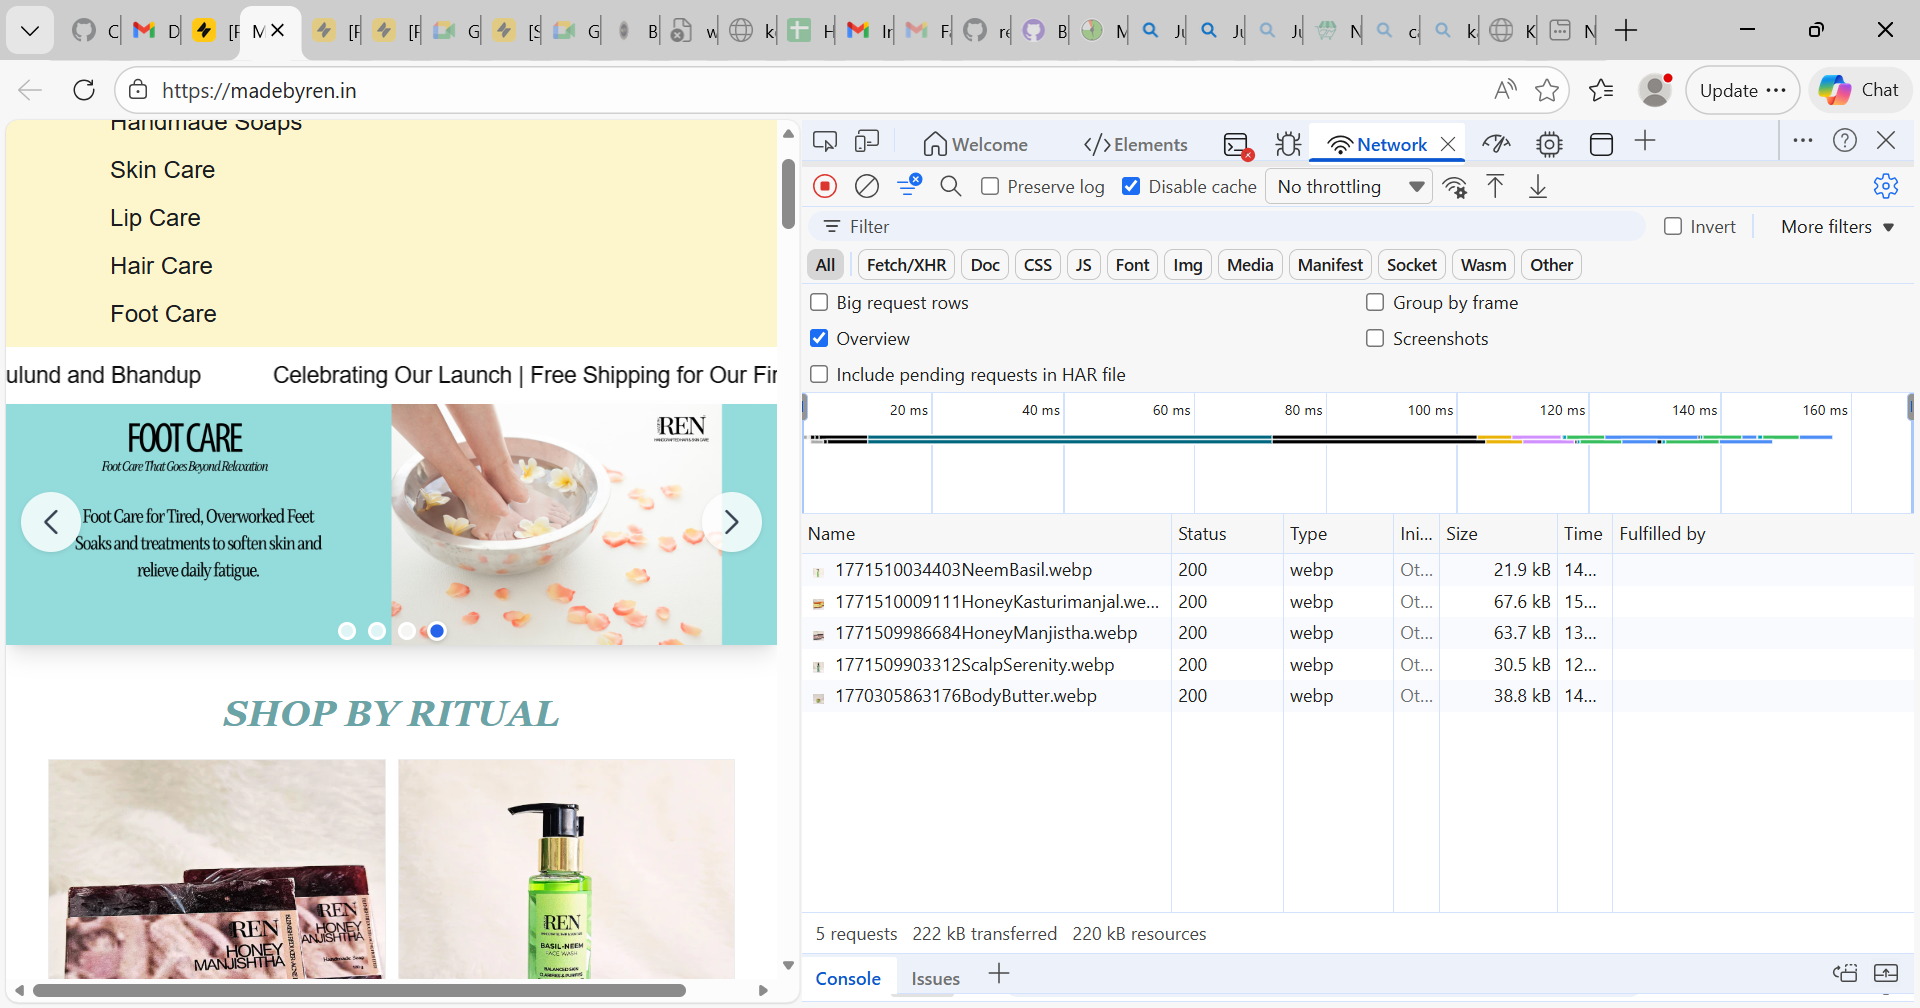Open the Console panel icon with error badge
1920x1008 pixels.
1238,145
